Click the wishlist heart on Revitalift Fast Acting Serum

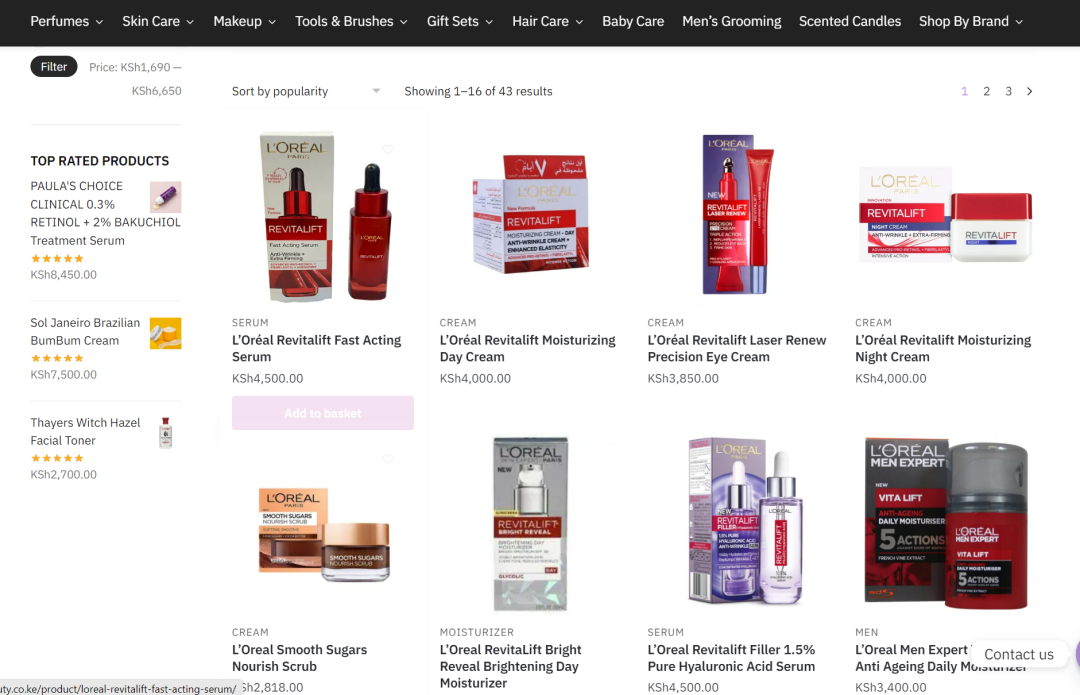click(x=388, y=149)
